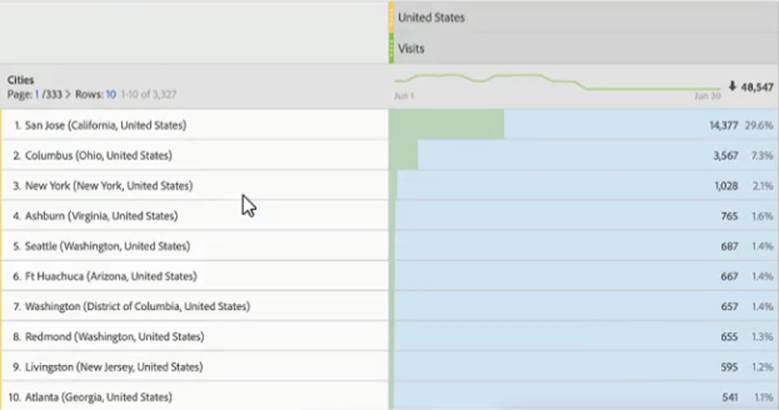The image size is (779, 410).
Task: Select the San Jose (California) row
Action: tap(100, 125)
